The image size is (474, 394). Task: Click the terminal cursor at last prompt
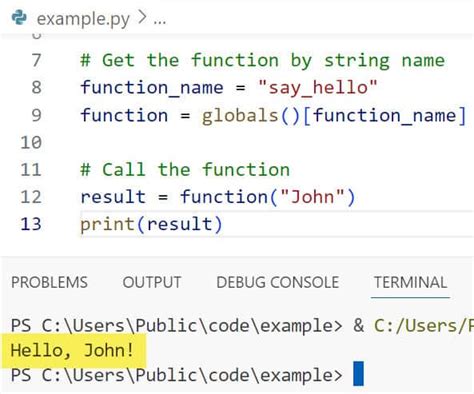358,373
